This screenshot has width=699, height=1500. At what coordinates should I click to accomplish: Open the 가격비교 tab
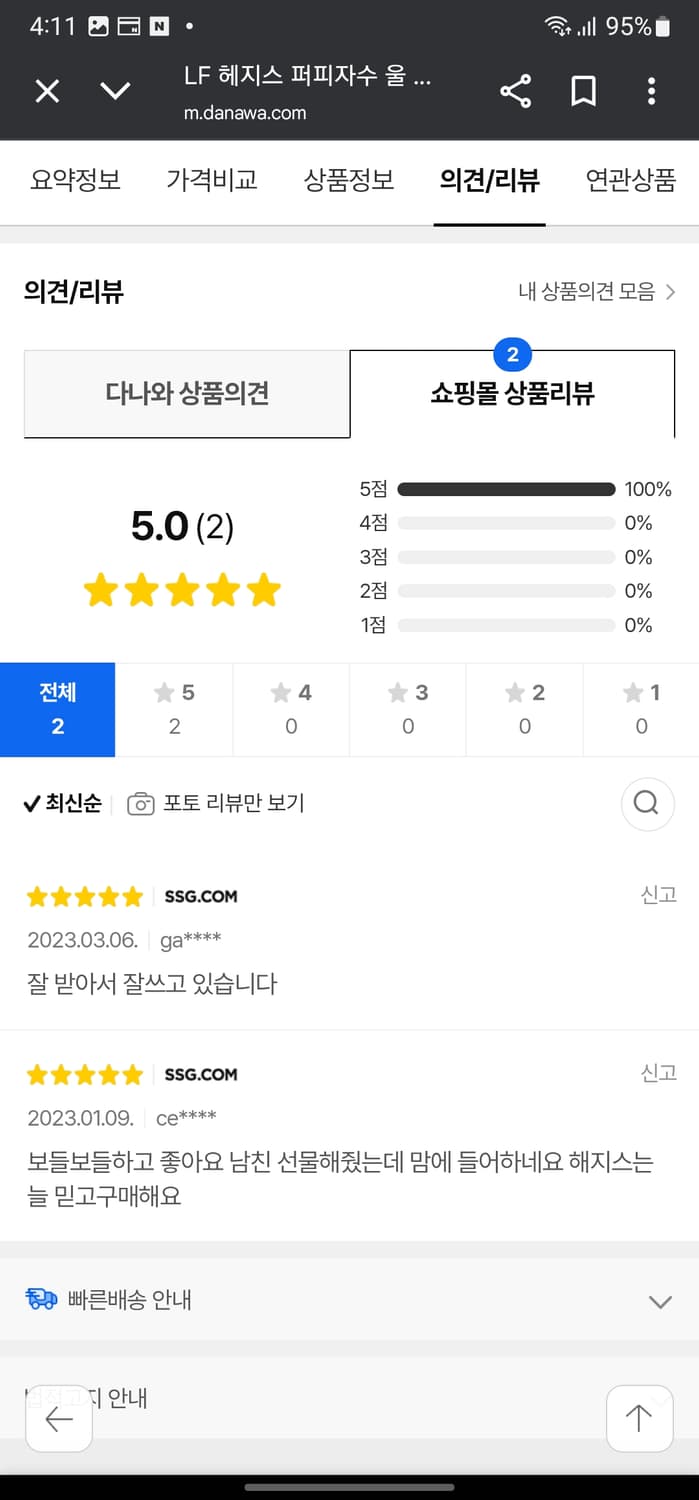tap(212, 180)
